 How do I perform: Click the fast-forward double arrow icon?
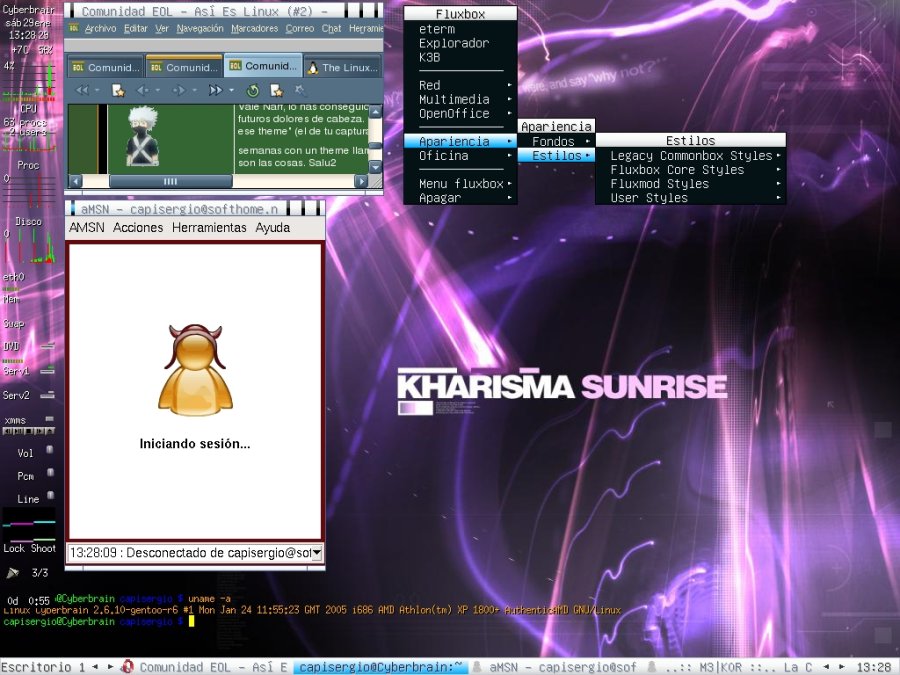[215, 90]
